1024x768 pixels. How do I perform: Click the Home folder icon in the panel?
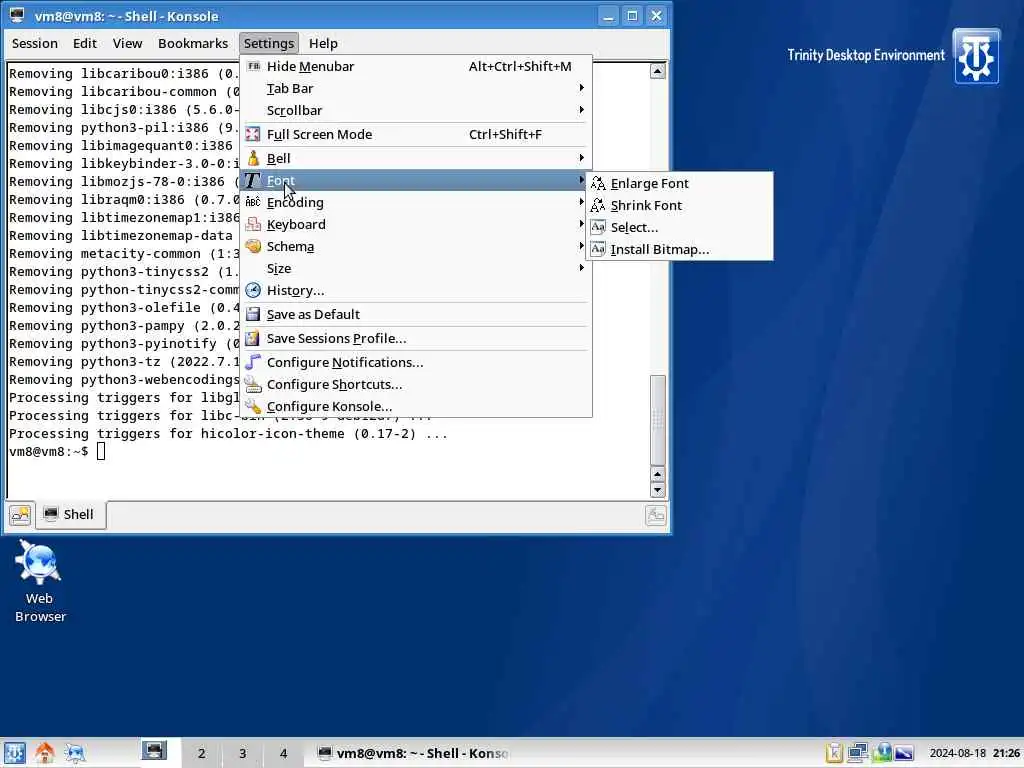point(45,753)
